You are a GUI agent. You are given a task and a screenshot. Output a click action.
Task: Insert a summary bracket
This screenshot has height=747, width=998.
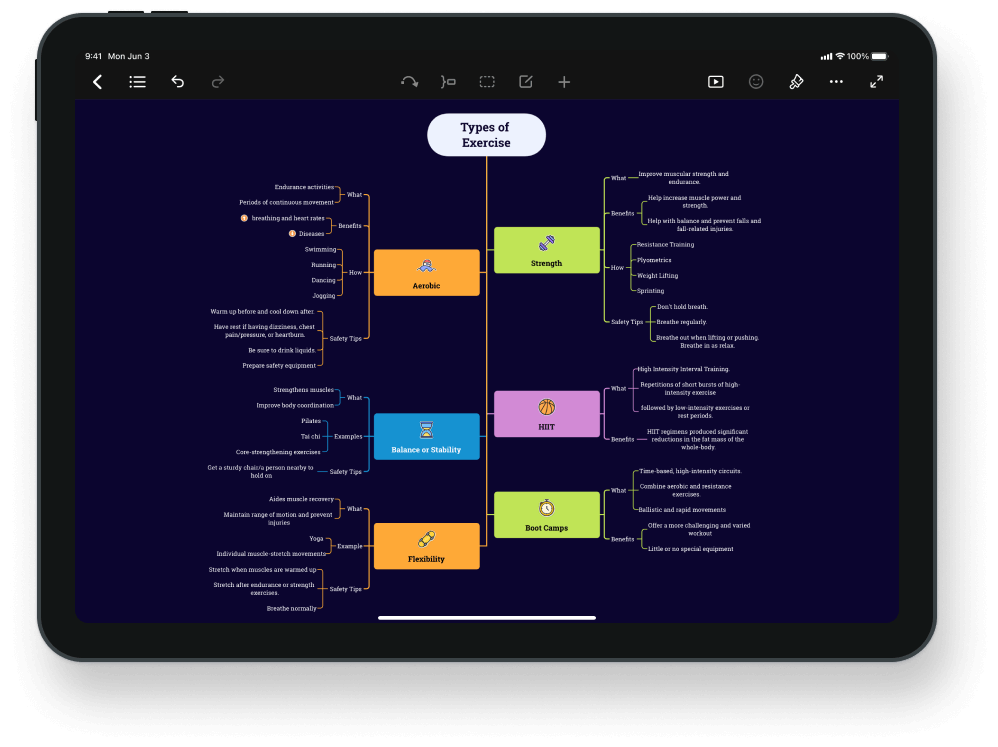coord(448,82)
